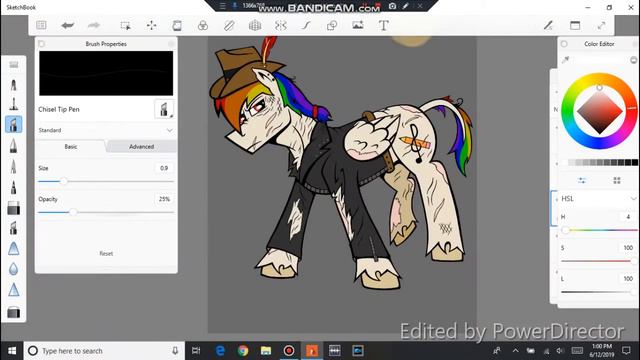Open the HSL color mode dropdown
The height and width of the screenshot is (360, 640).
598,199
